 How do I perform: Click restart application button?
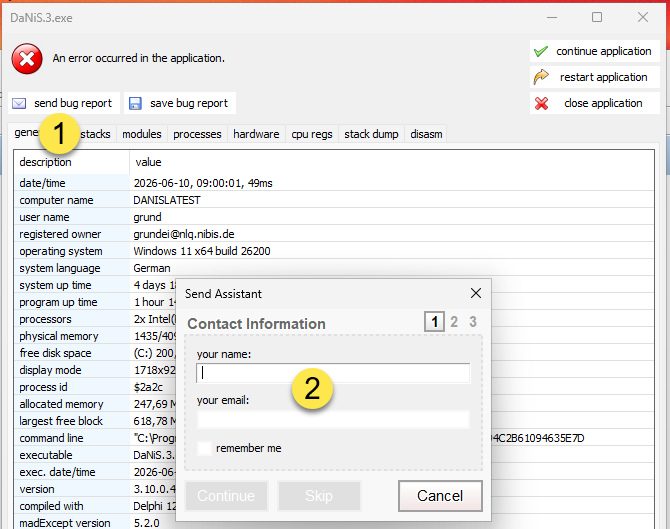coord(595,77)
